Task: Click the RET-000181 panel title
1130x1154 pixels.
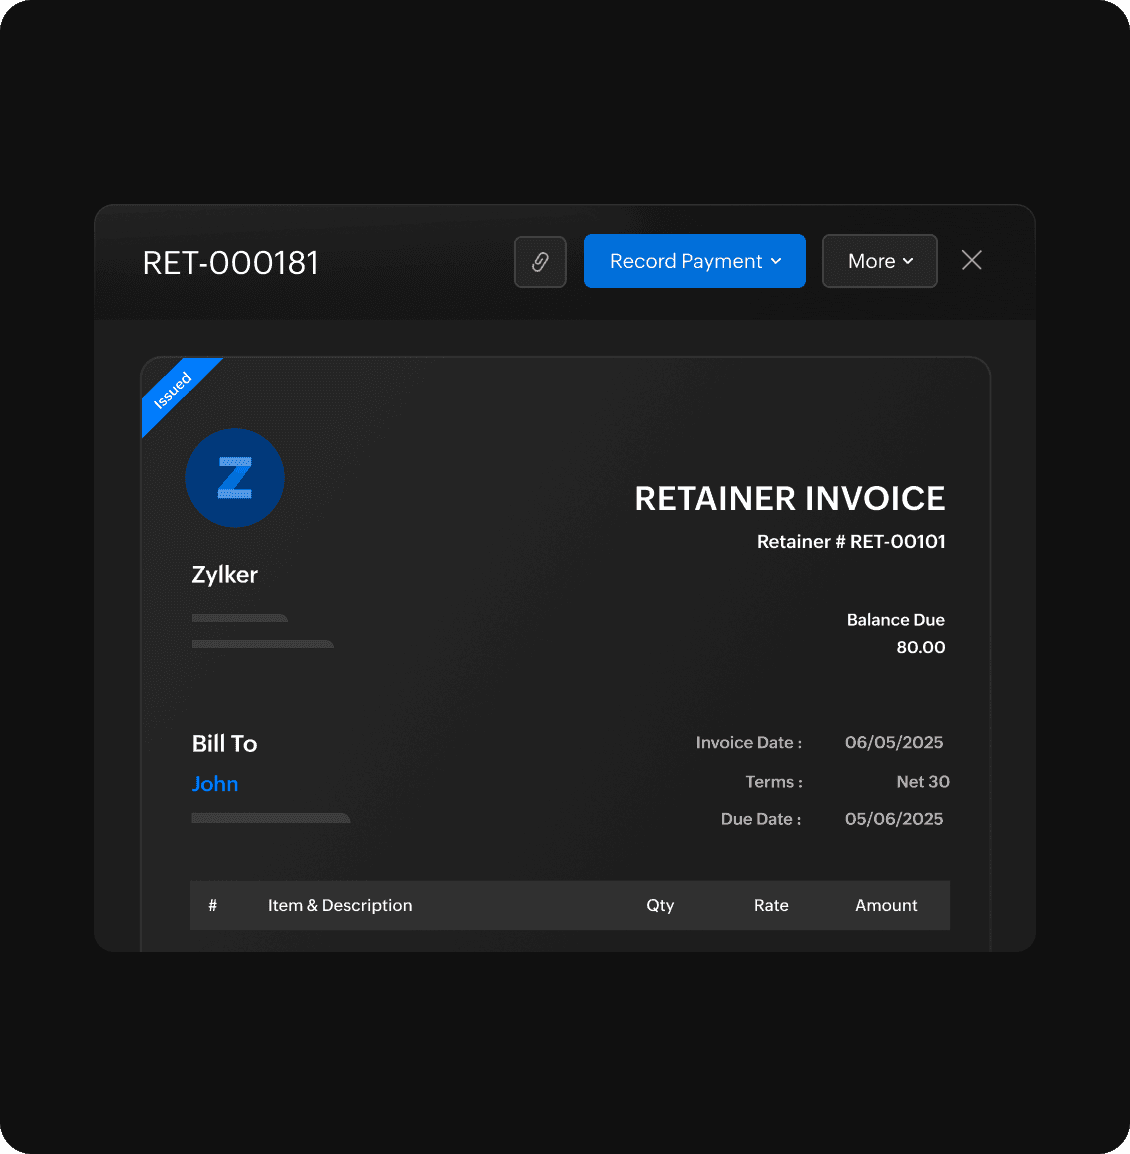Action: [231, 263]
